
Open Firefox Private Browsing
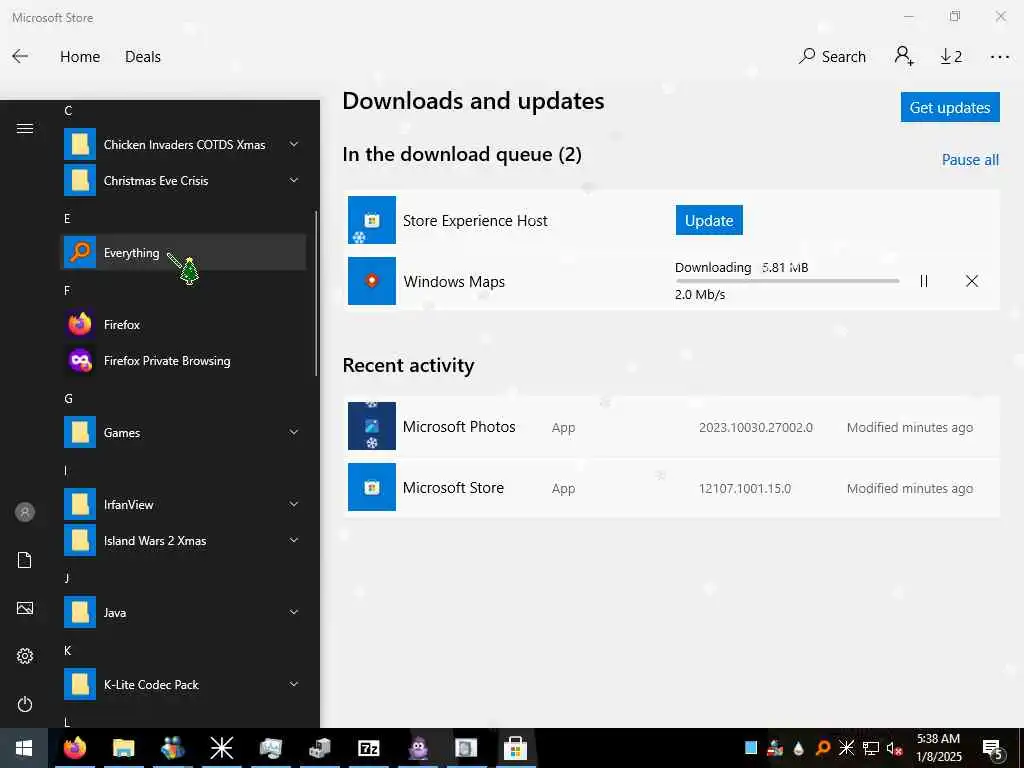(183, 360)
